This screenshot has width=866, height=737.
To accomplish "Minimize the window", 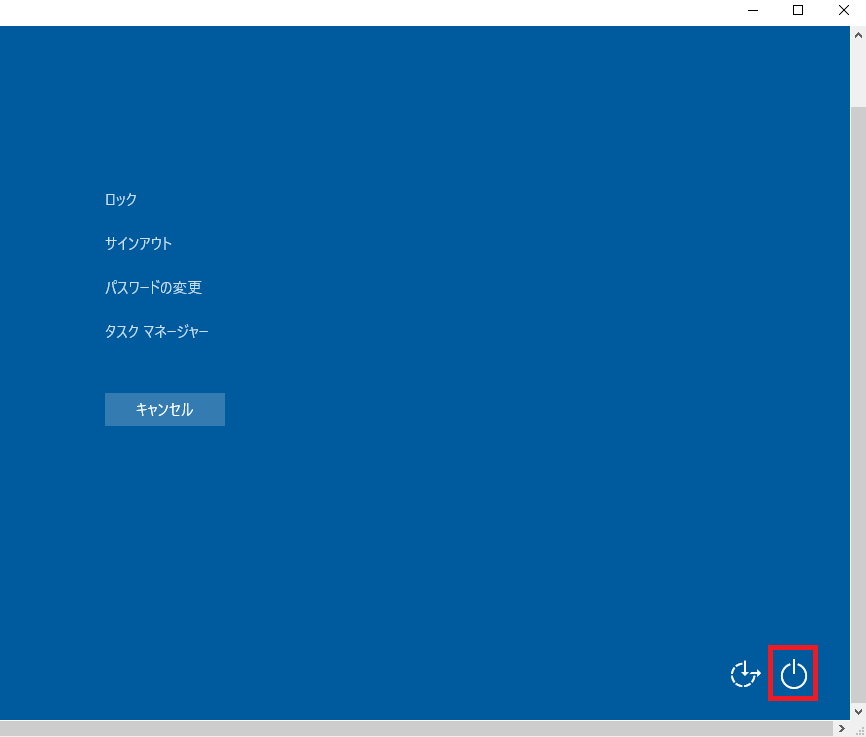I will (x=753, y=10).
